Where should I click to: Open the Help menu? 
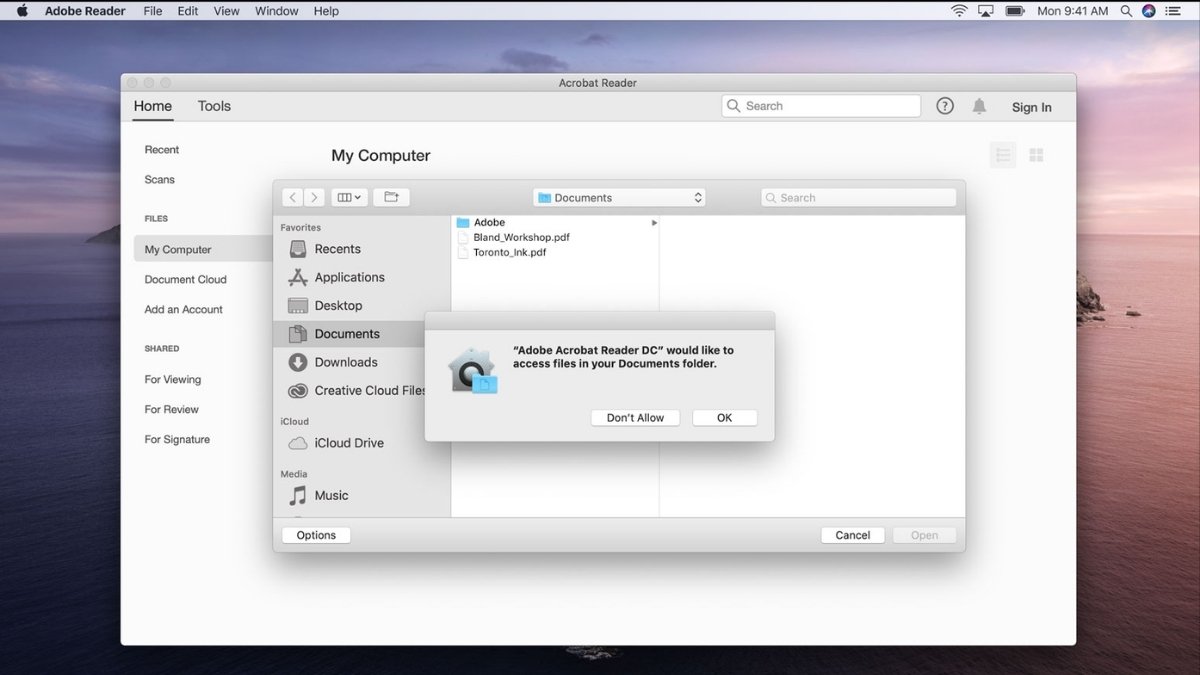pyautogui.click(x=326, y=11)
